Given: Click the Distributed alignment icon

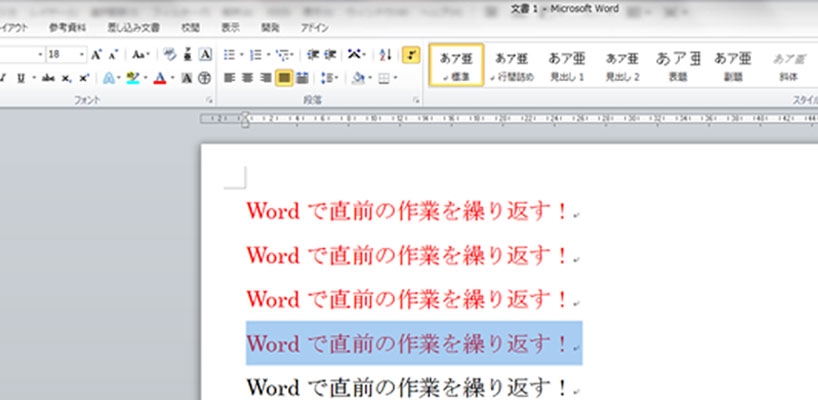Looking at the screenshot, I should [x=302, y=78].
